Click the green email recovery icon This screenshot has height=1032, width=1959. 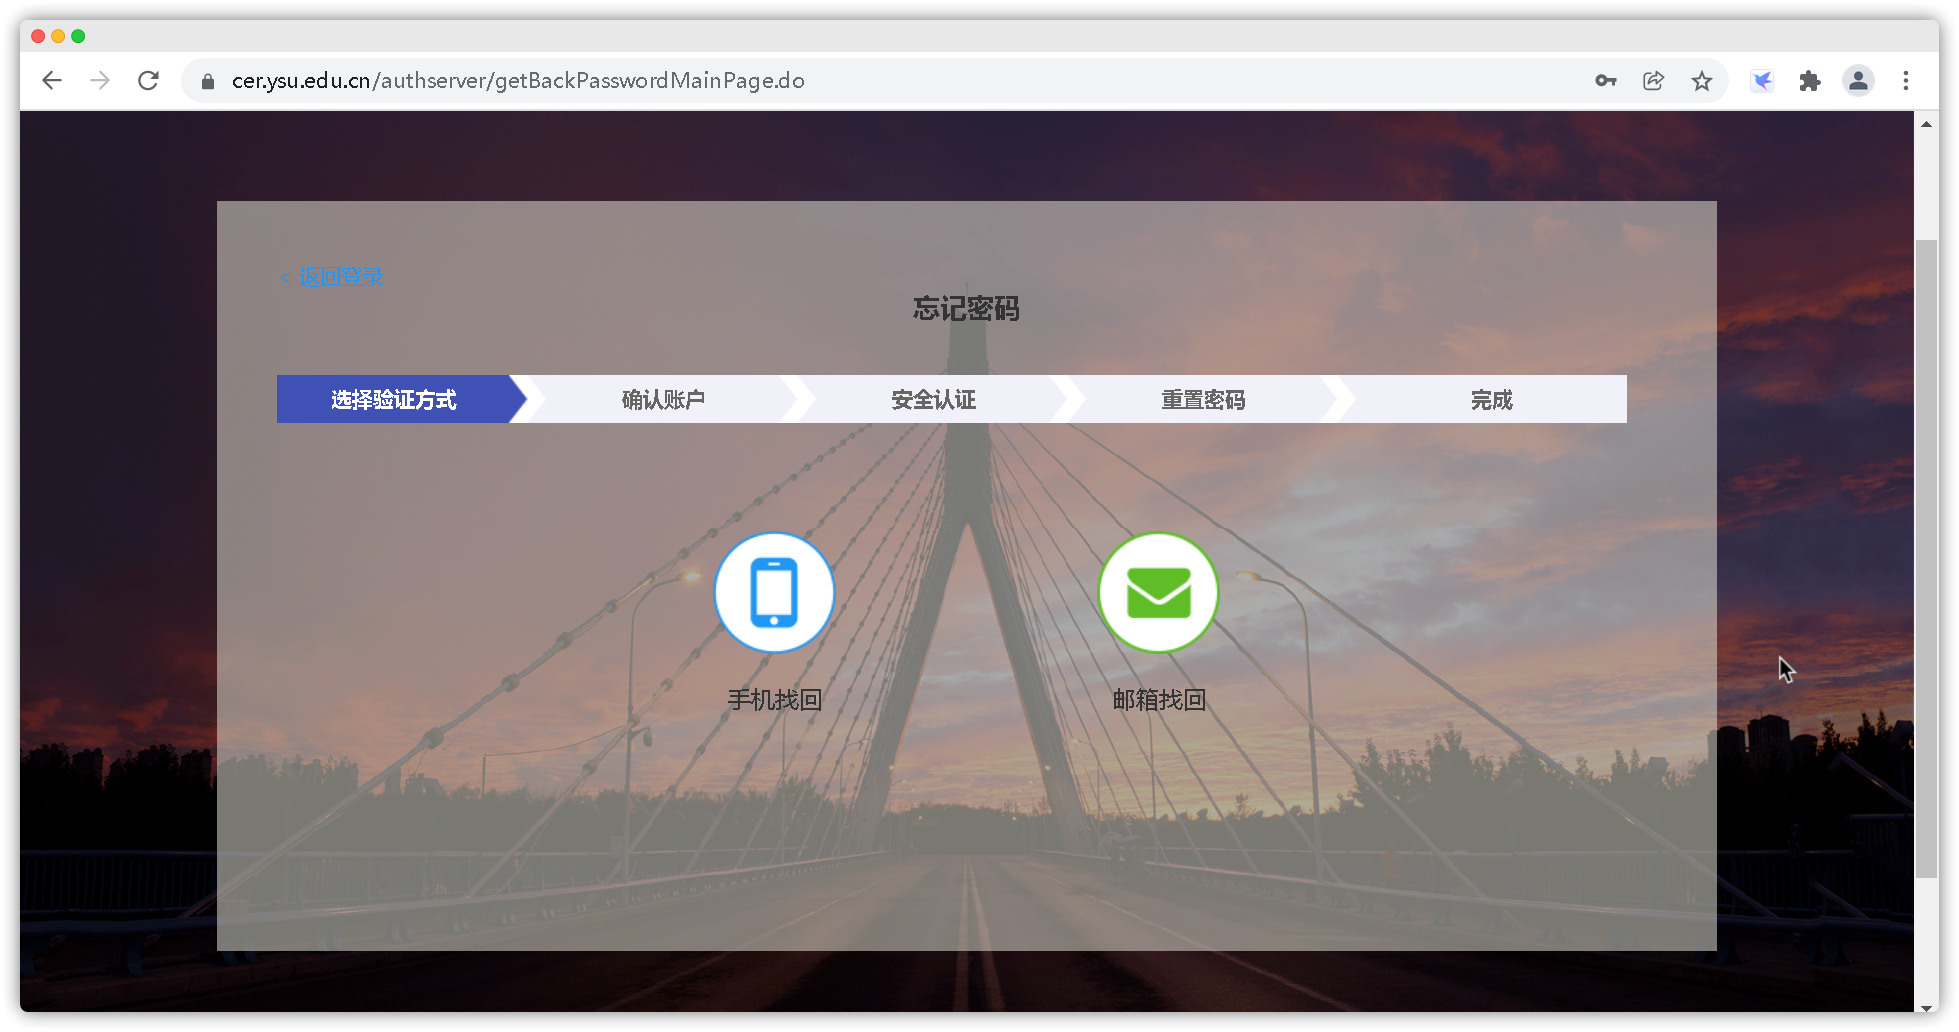point(1158,593)
